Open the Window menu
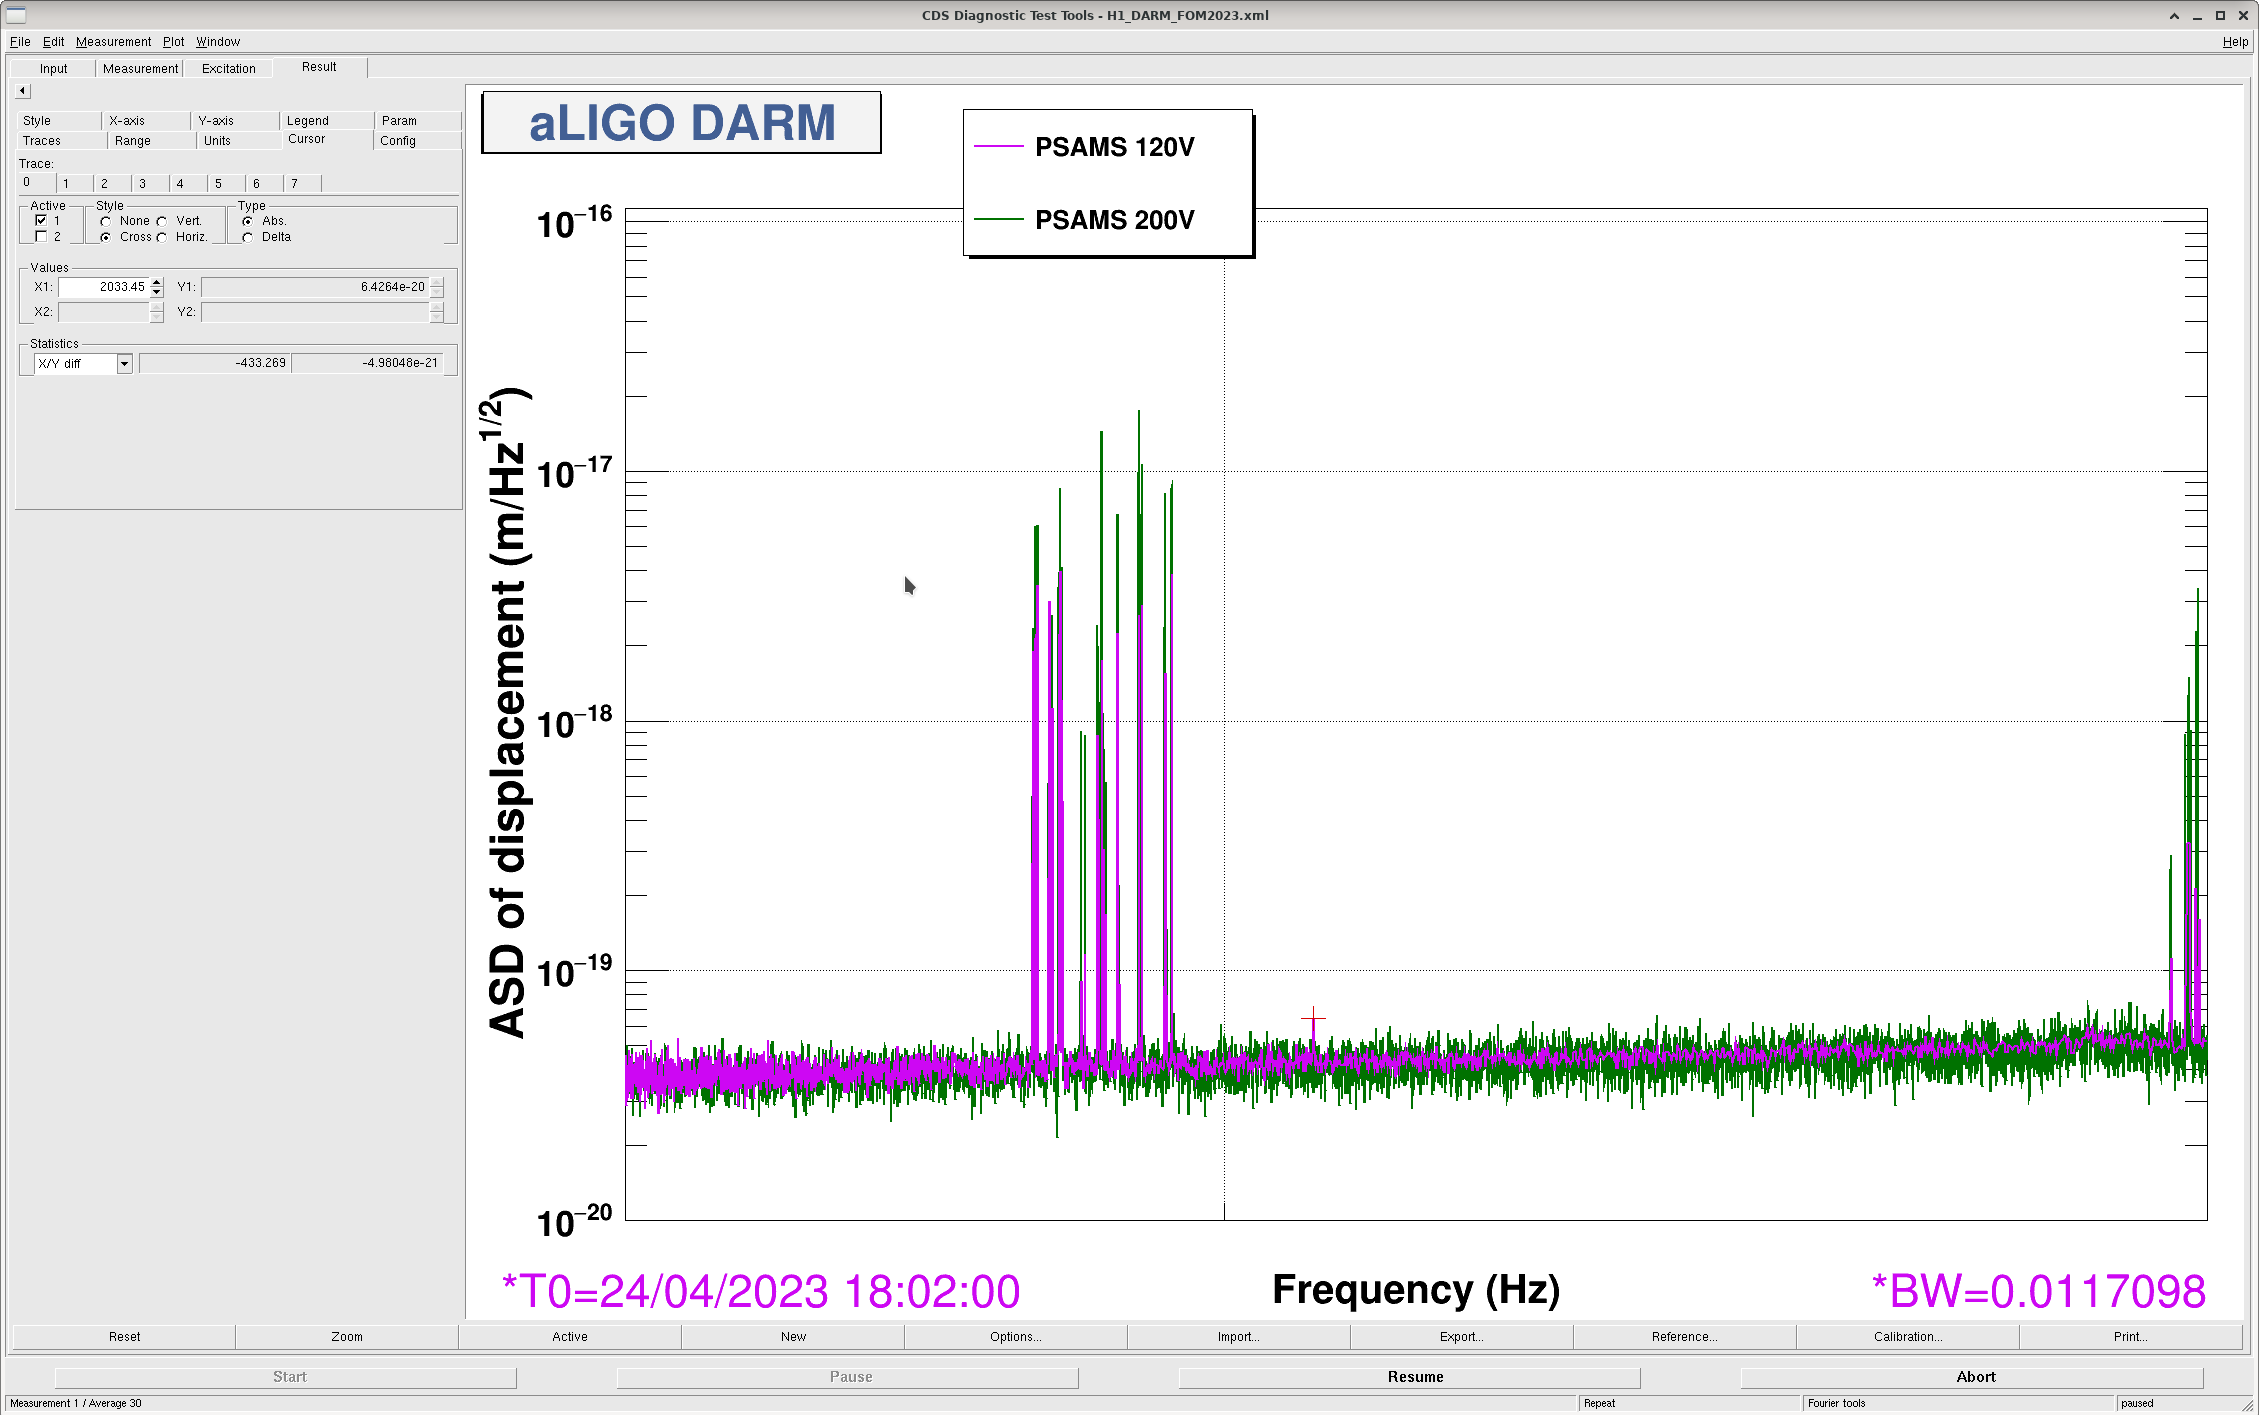Screen dimensions: 2259x1415 click(x=218, y=42)
